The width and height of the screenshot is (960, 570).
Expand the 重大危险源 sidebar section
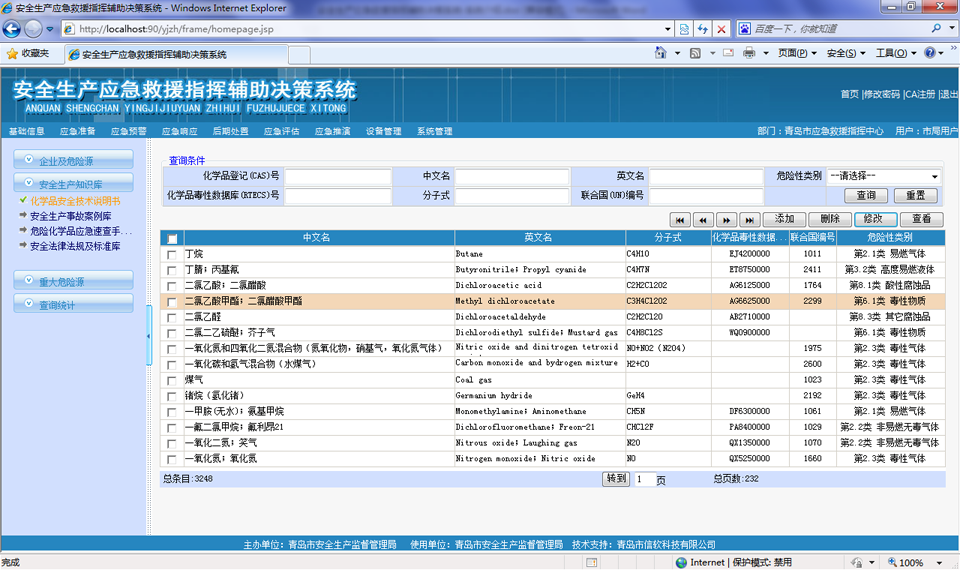73,282
